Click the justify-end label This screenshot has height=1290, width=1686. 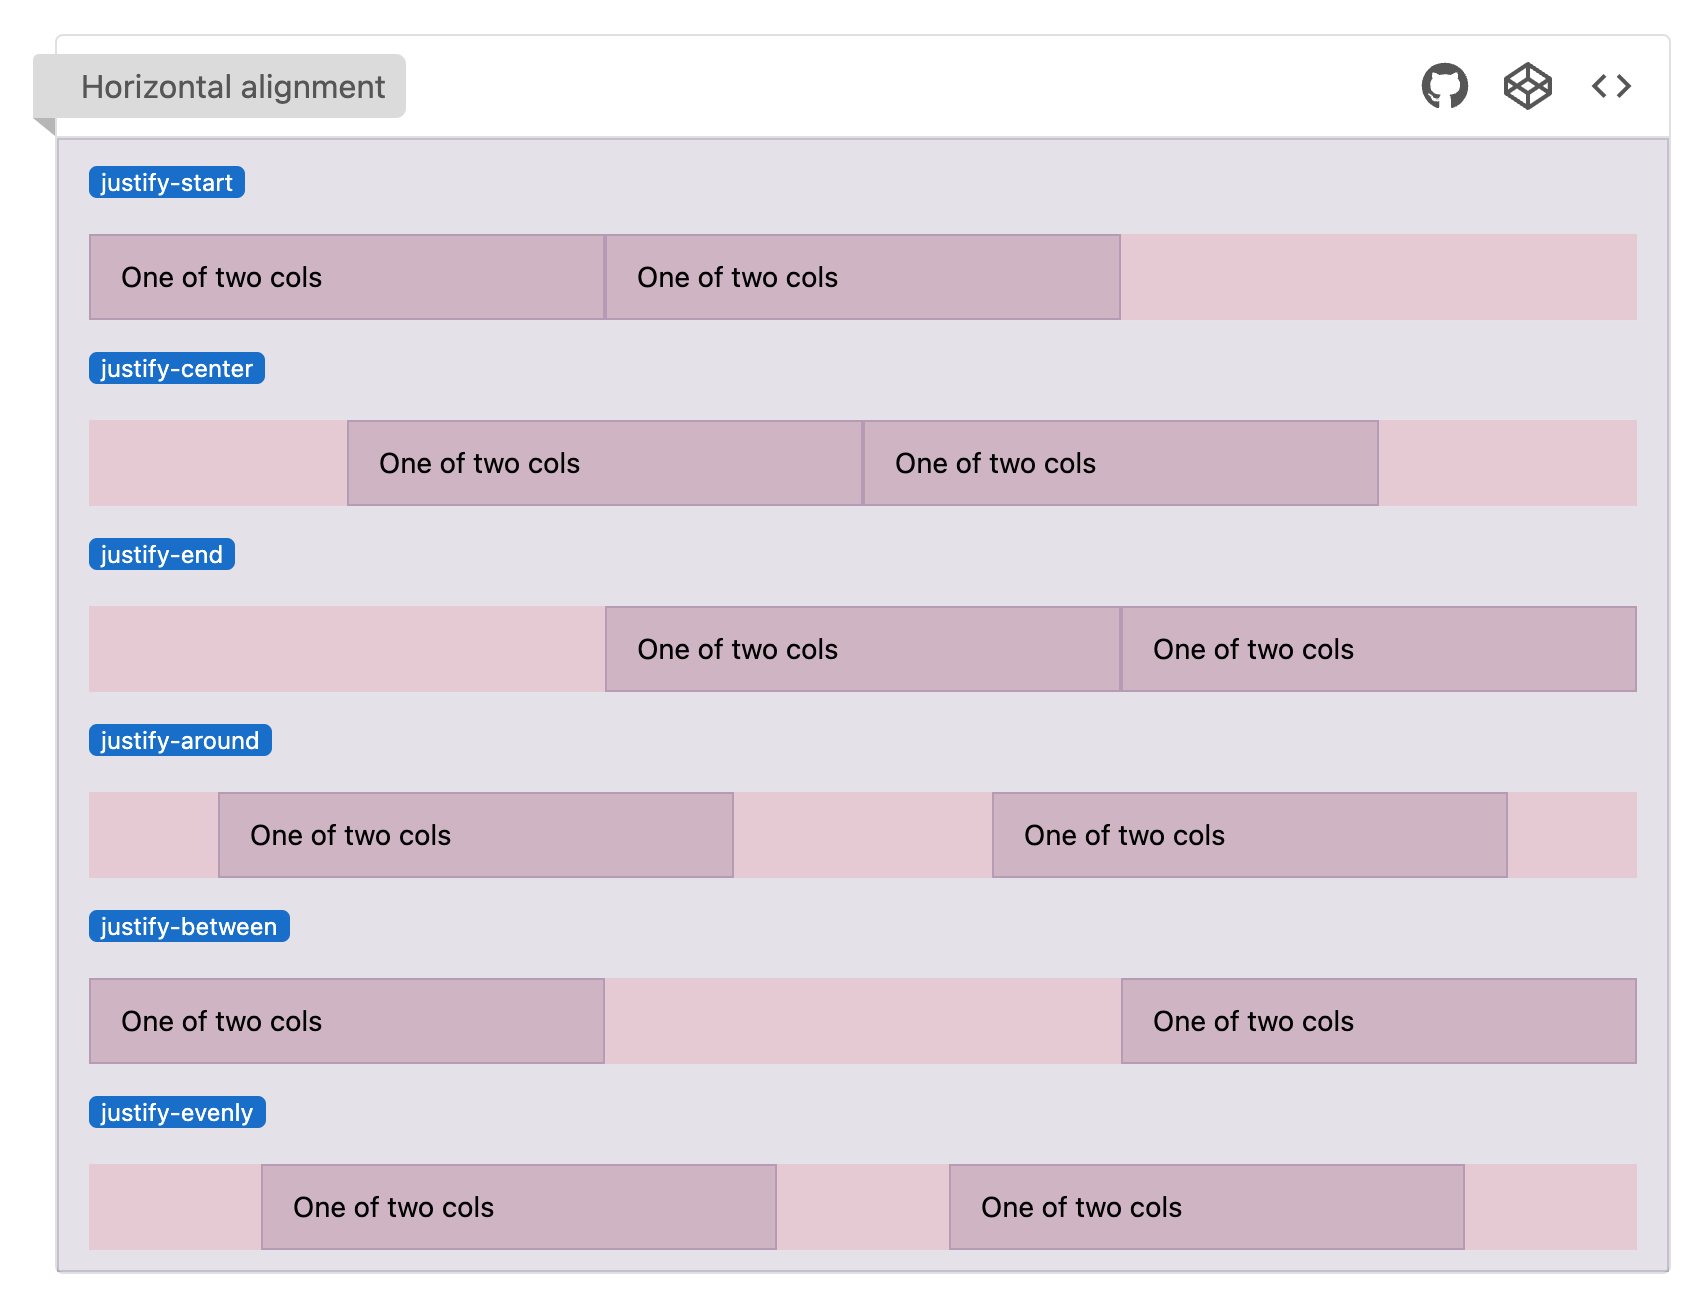(x=162, y=554)
